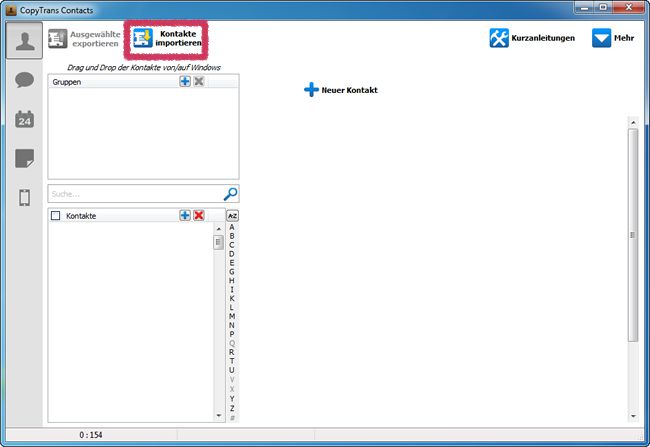Click Ausgewählte exportieren button

click(84, 39)
